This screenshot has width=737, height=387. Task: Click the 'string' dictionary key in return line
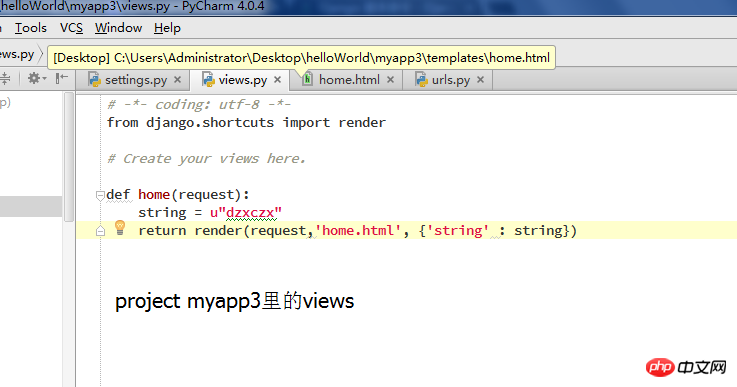(458, 230)
